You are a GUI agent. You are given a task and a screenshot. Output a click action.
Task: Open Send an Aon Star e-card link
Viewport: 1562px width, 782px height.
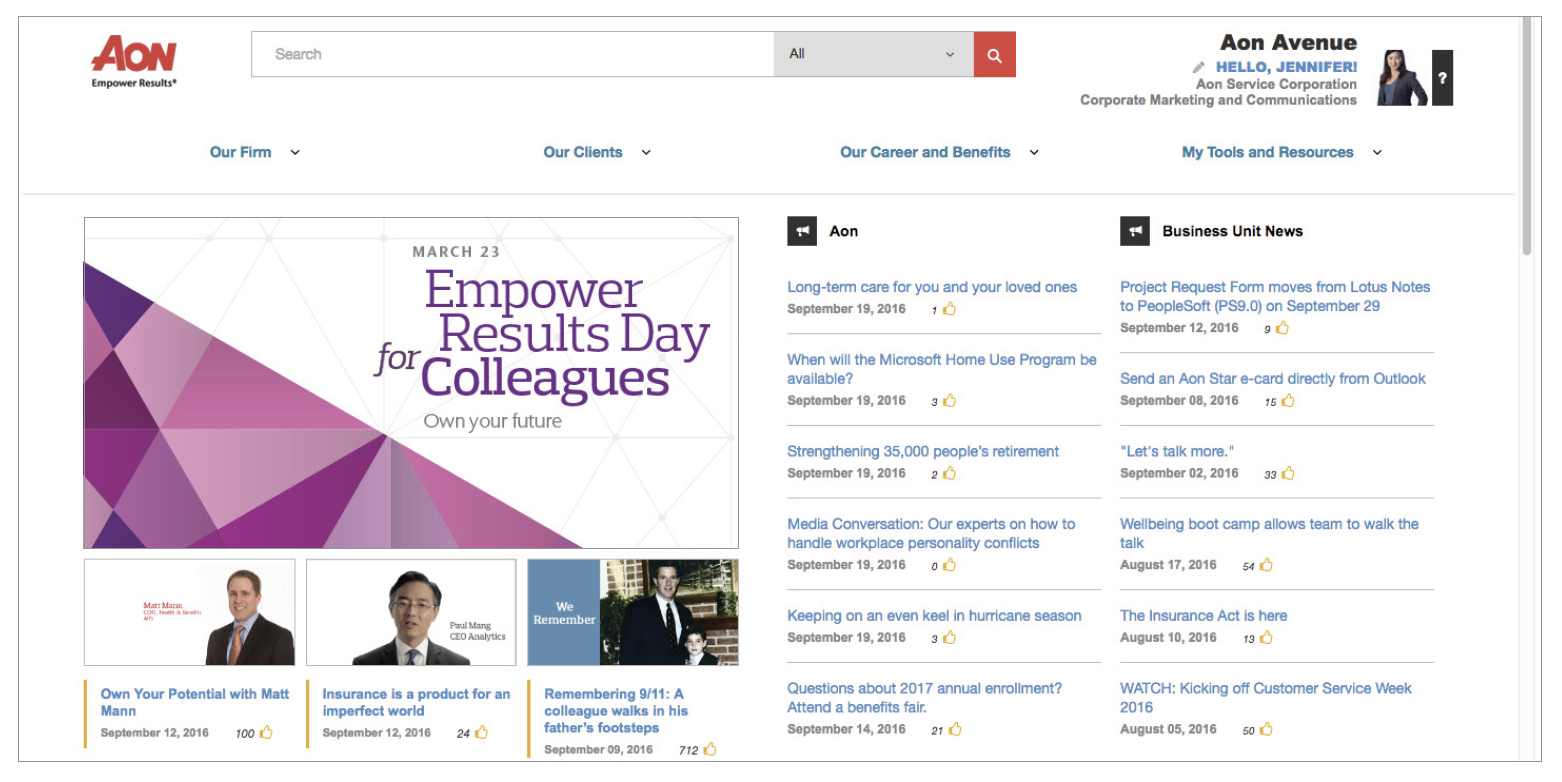[x=1273, y=378]
